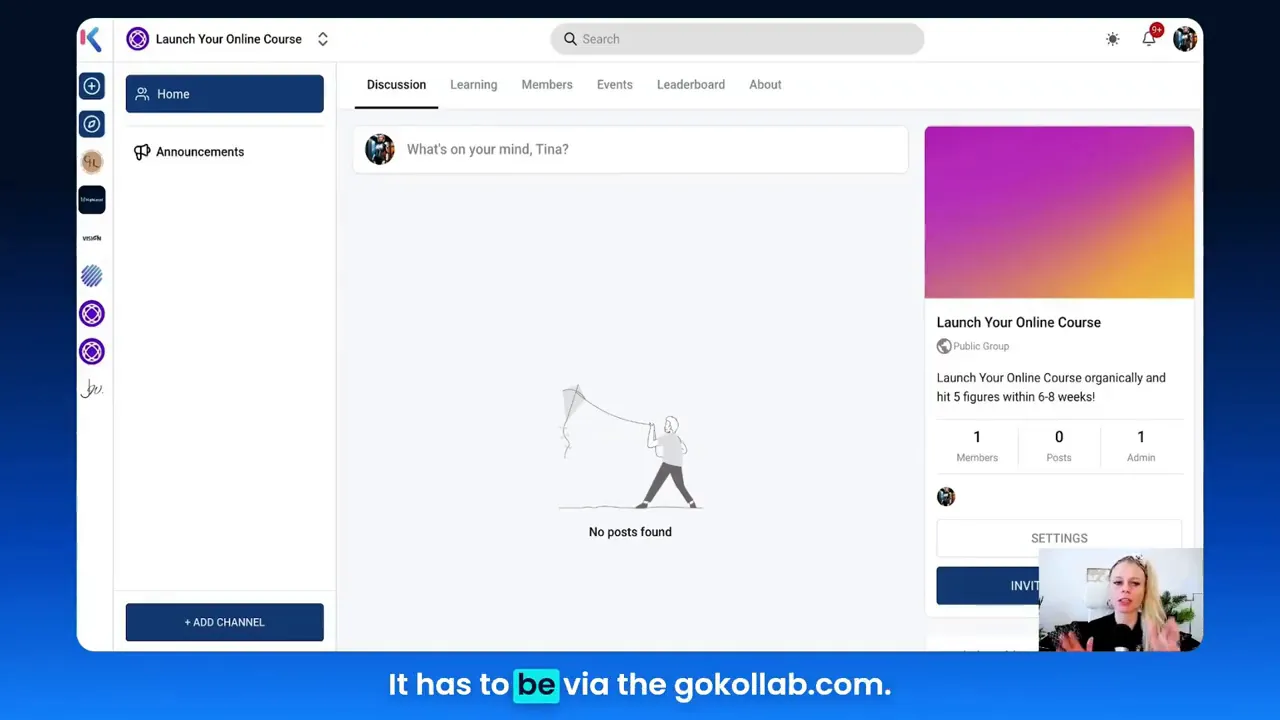Open notifications bell with 9+ badge
Image resolution: width=1280 pixels, height=720 pixels.
pos(1150,38)
